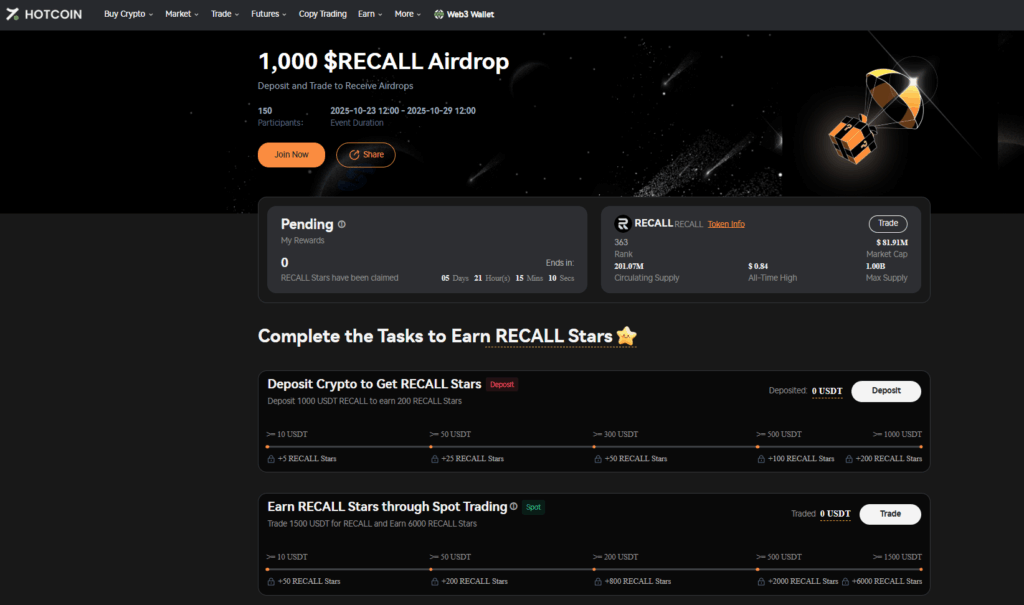Open the More dropdown in navigation
Viewport: 1024px width, 605px height.
[408, 14]
